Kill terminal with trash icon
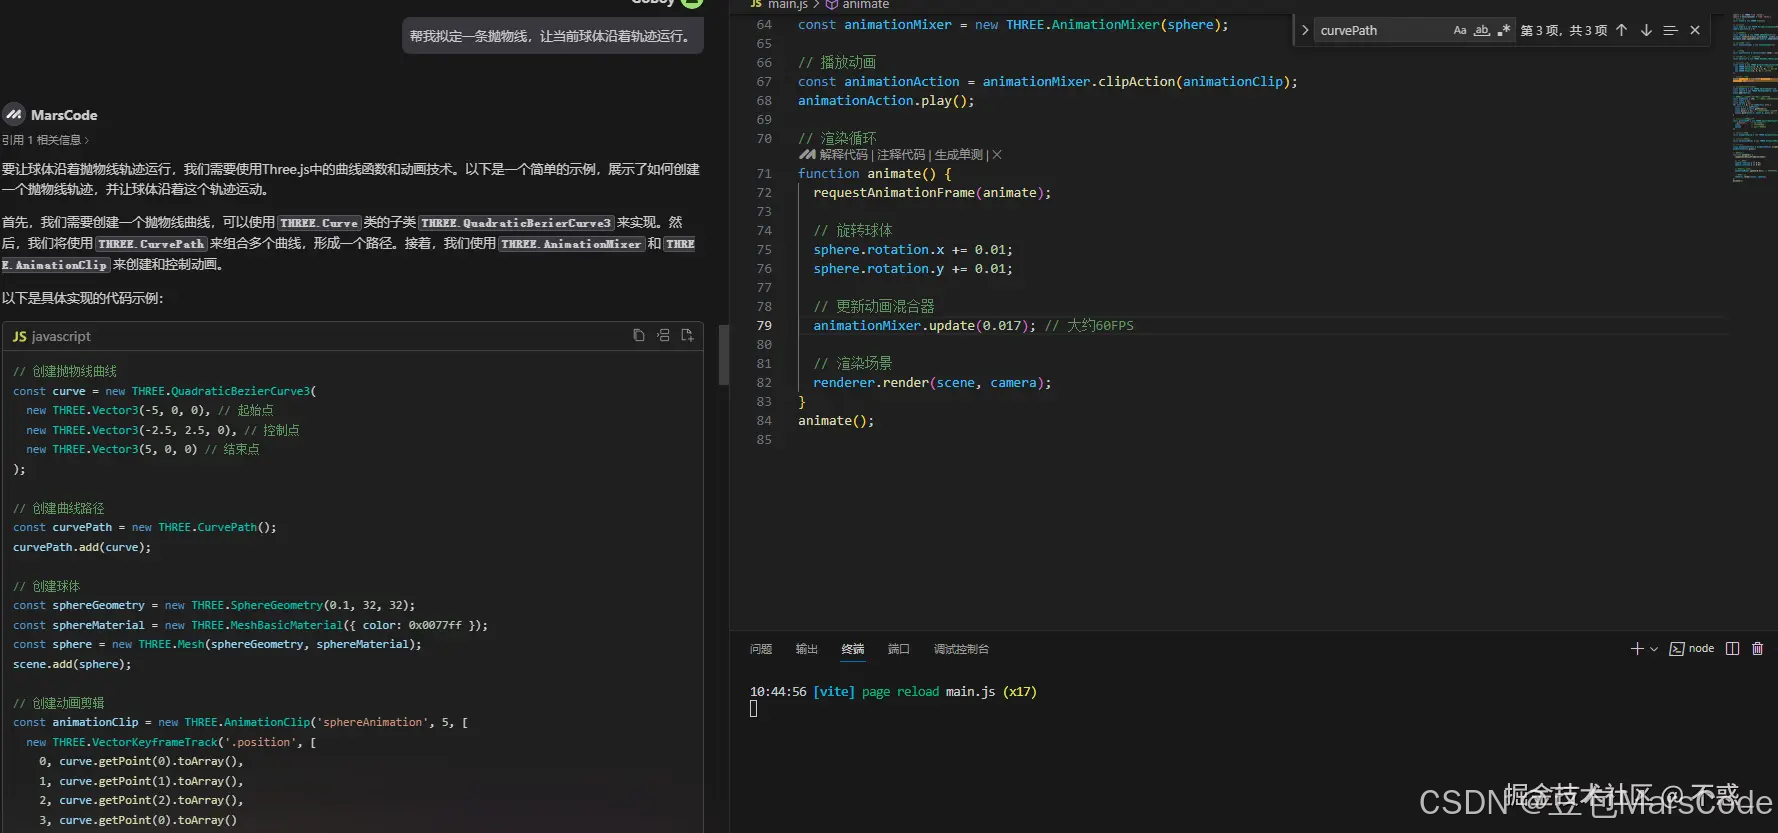This screenshot has width=1778, height=833. [x=1758, y=649]
